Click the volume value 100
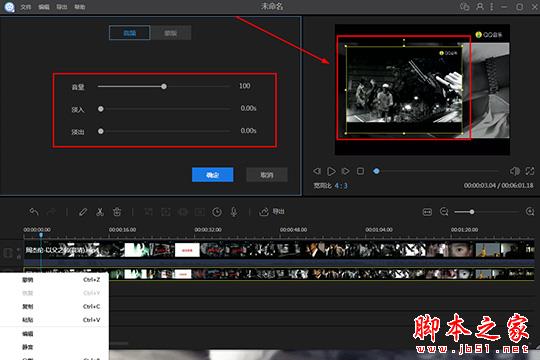This screenshot has height=360, width=540. click(245, 86)
